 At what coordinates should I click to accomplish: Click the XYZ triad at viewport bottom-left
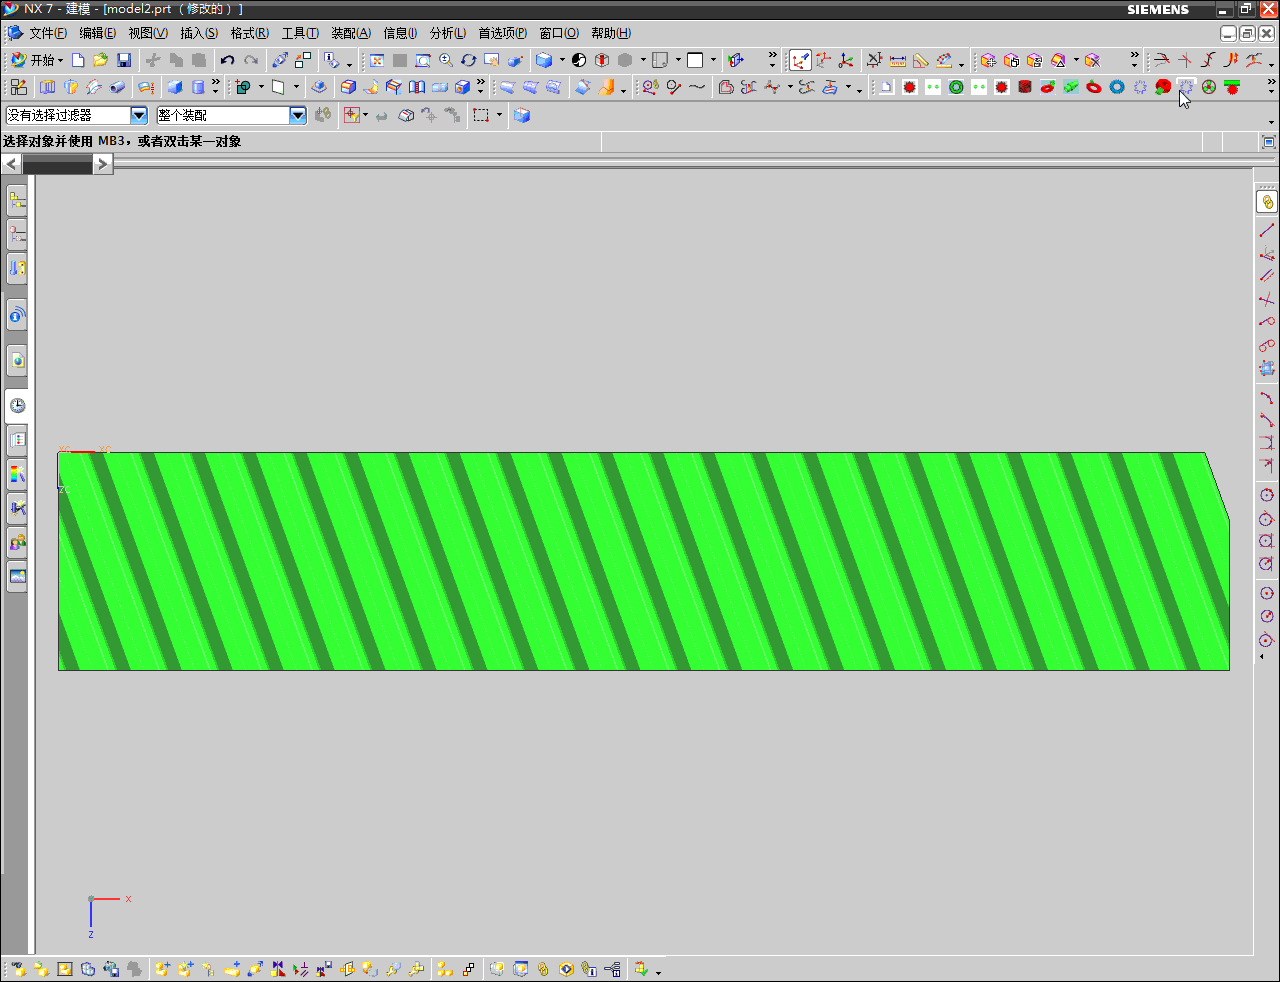point(108,914)
